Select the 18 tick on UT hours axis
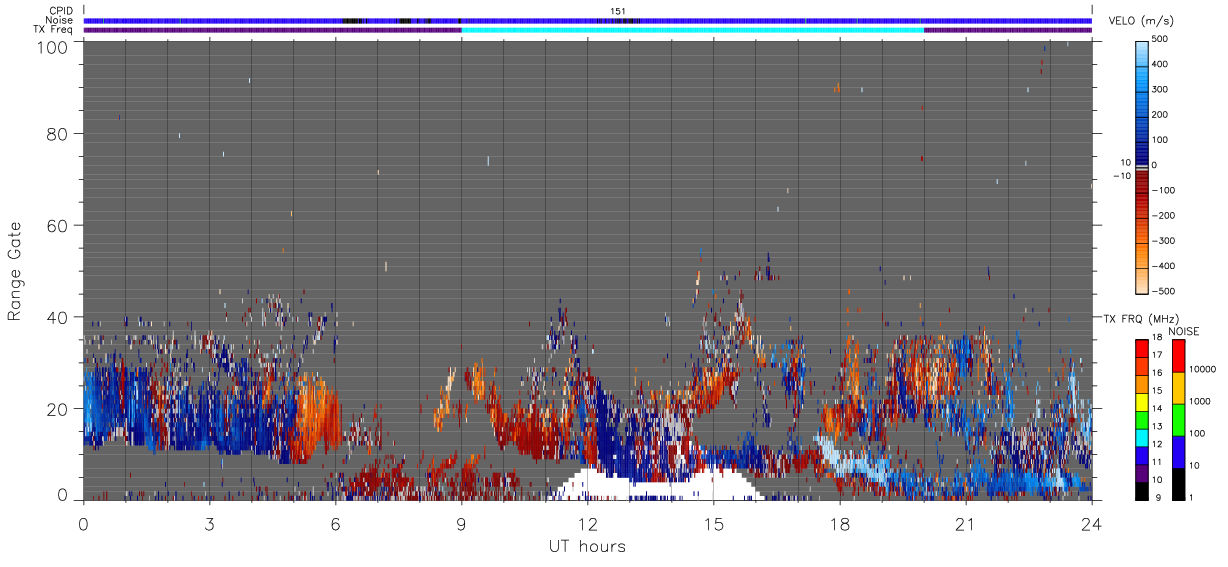1228x567 pixels. click(839, 523)
